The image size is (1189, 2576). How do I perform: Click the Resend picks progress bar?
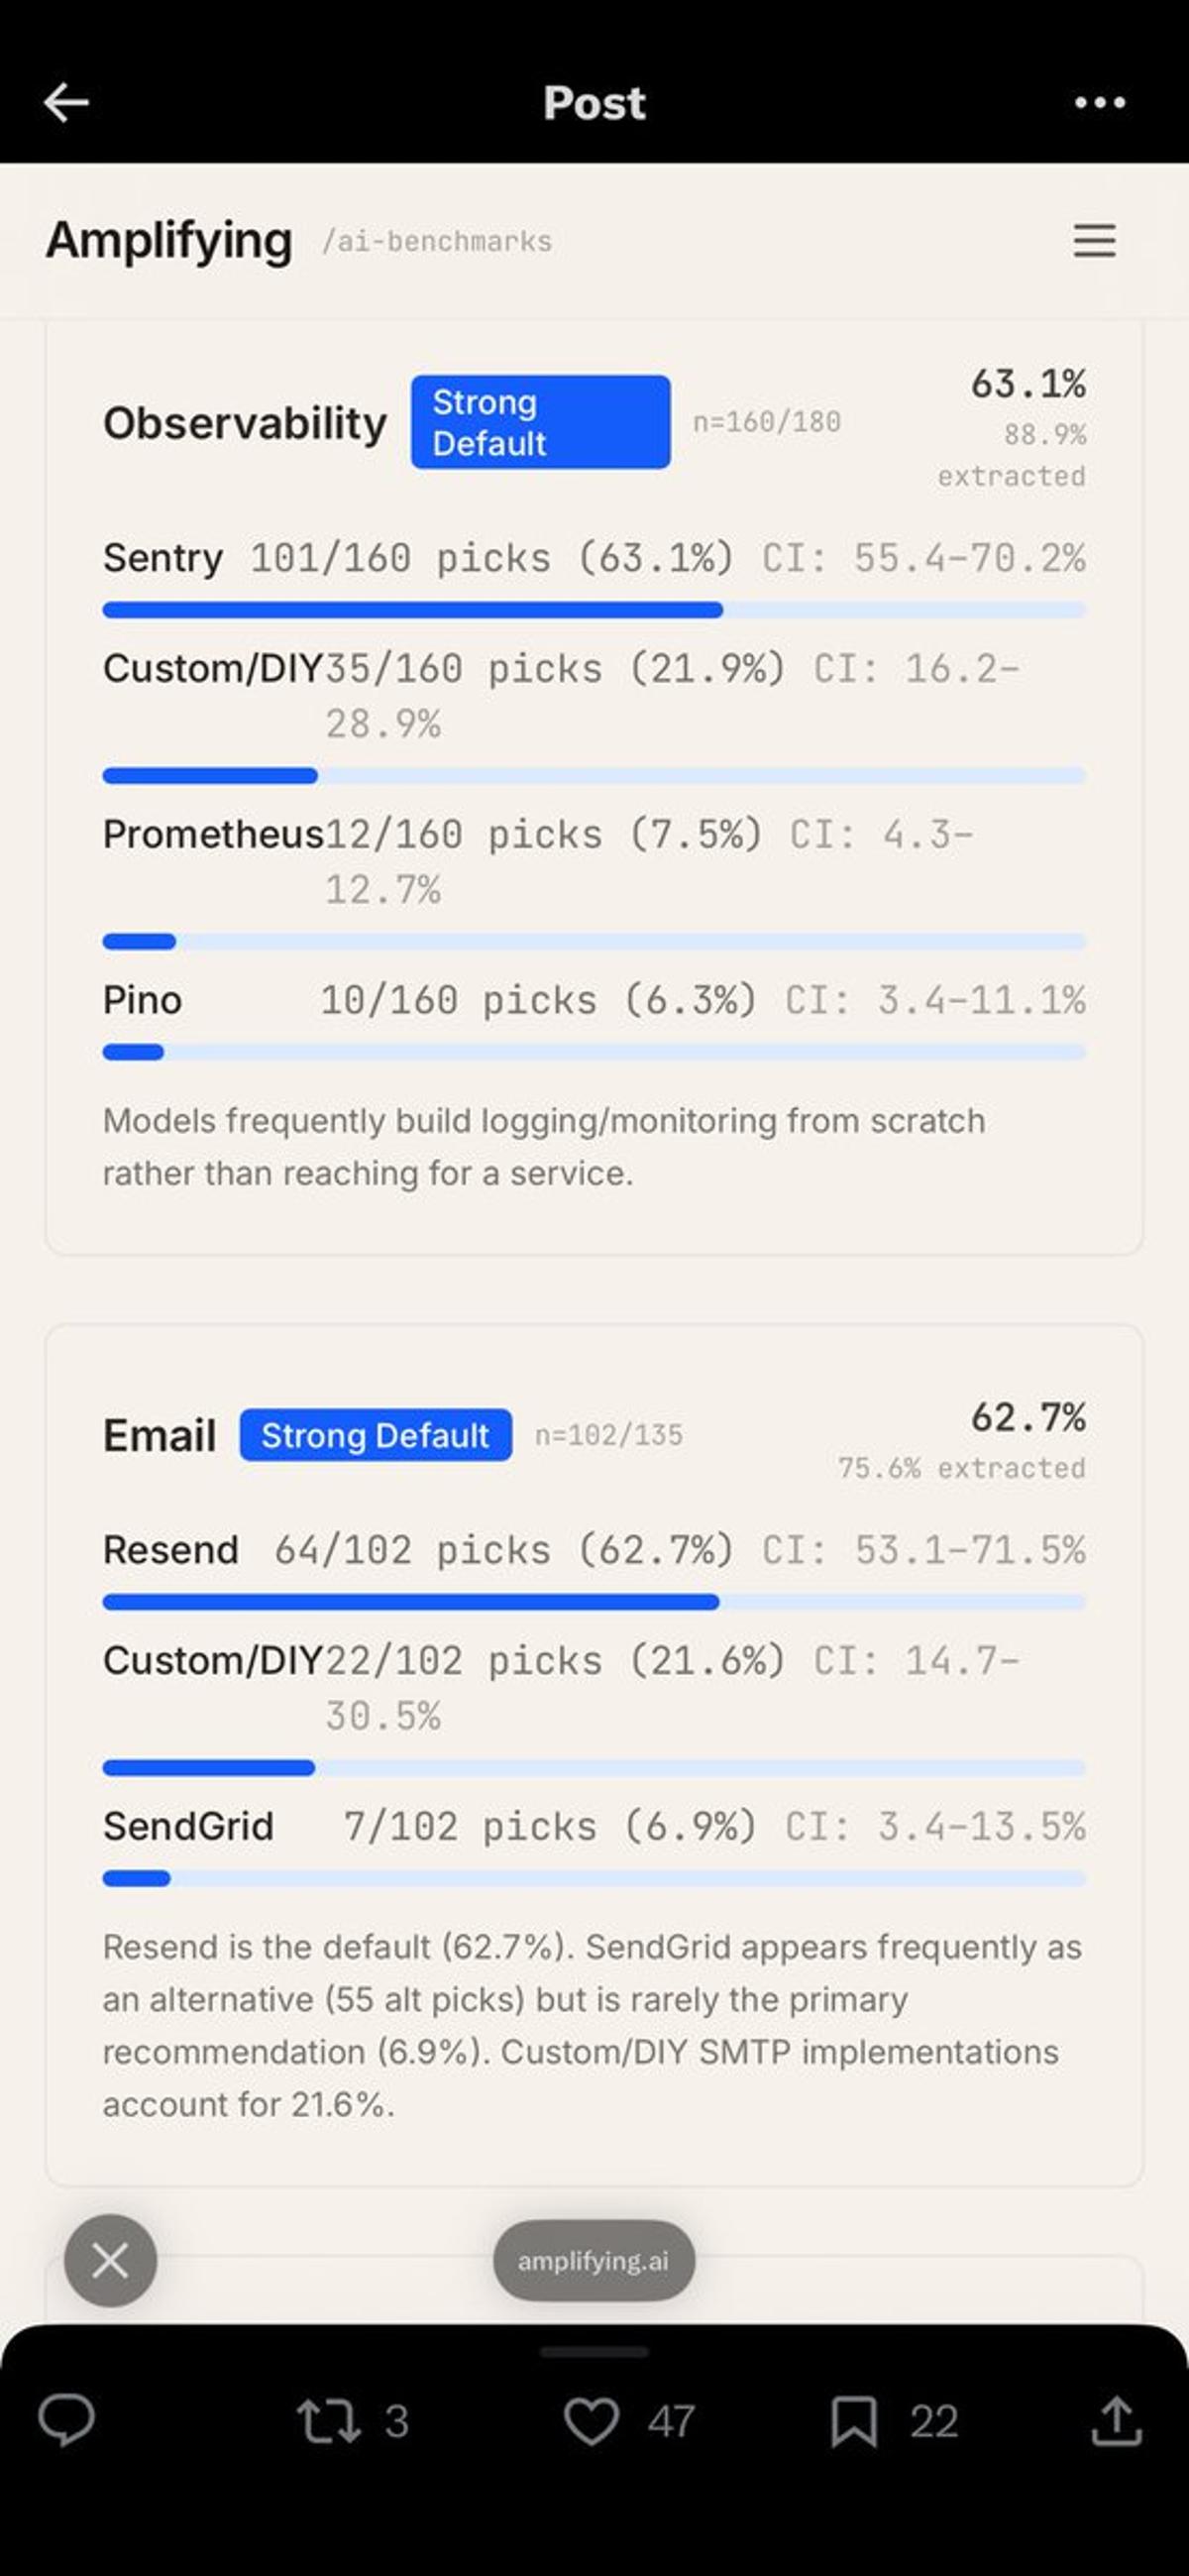(593, 1602)
